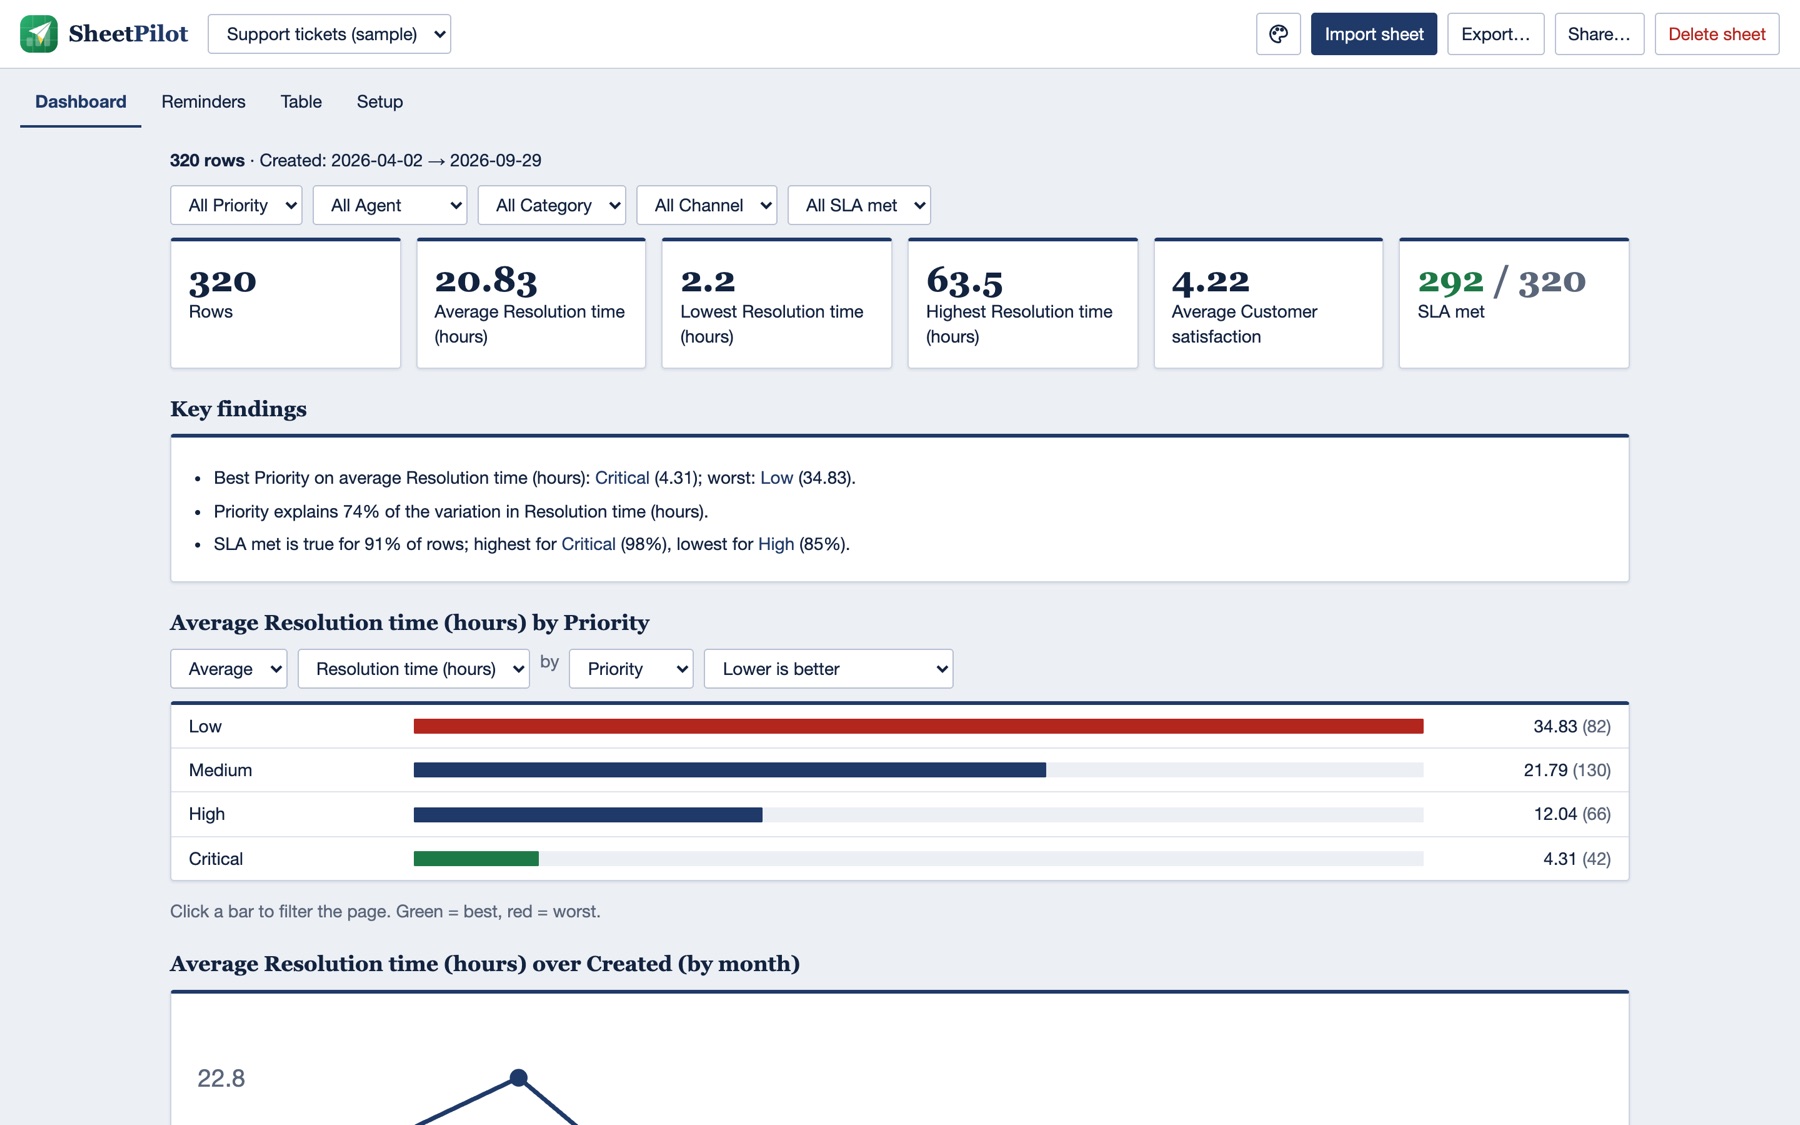This screenshot has width=1800, height=1125.
Task: Click the Medium priority bar
Action: coord(730,770)
